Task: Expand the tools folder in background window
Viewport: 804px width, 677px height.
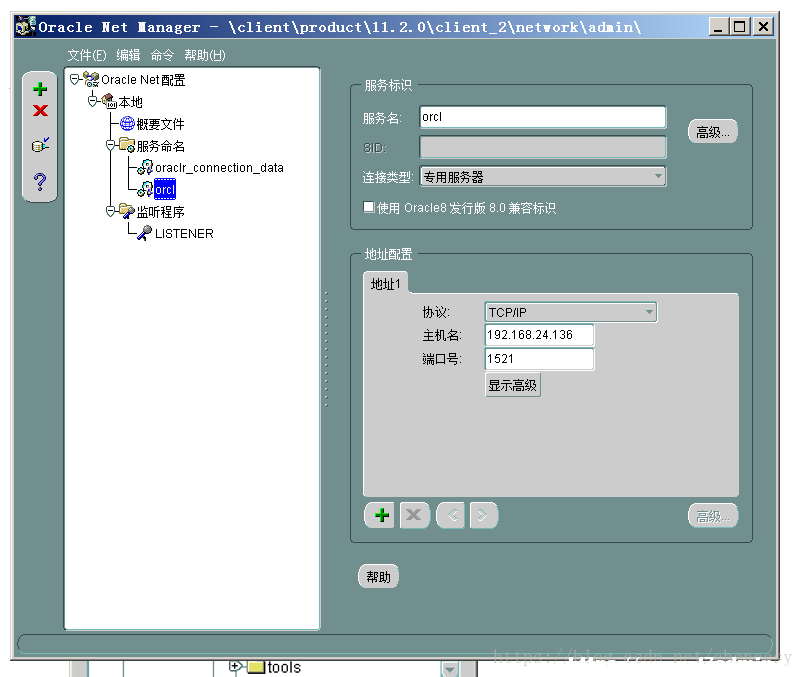Action: (235, 666)
